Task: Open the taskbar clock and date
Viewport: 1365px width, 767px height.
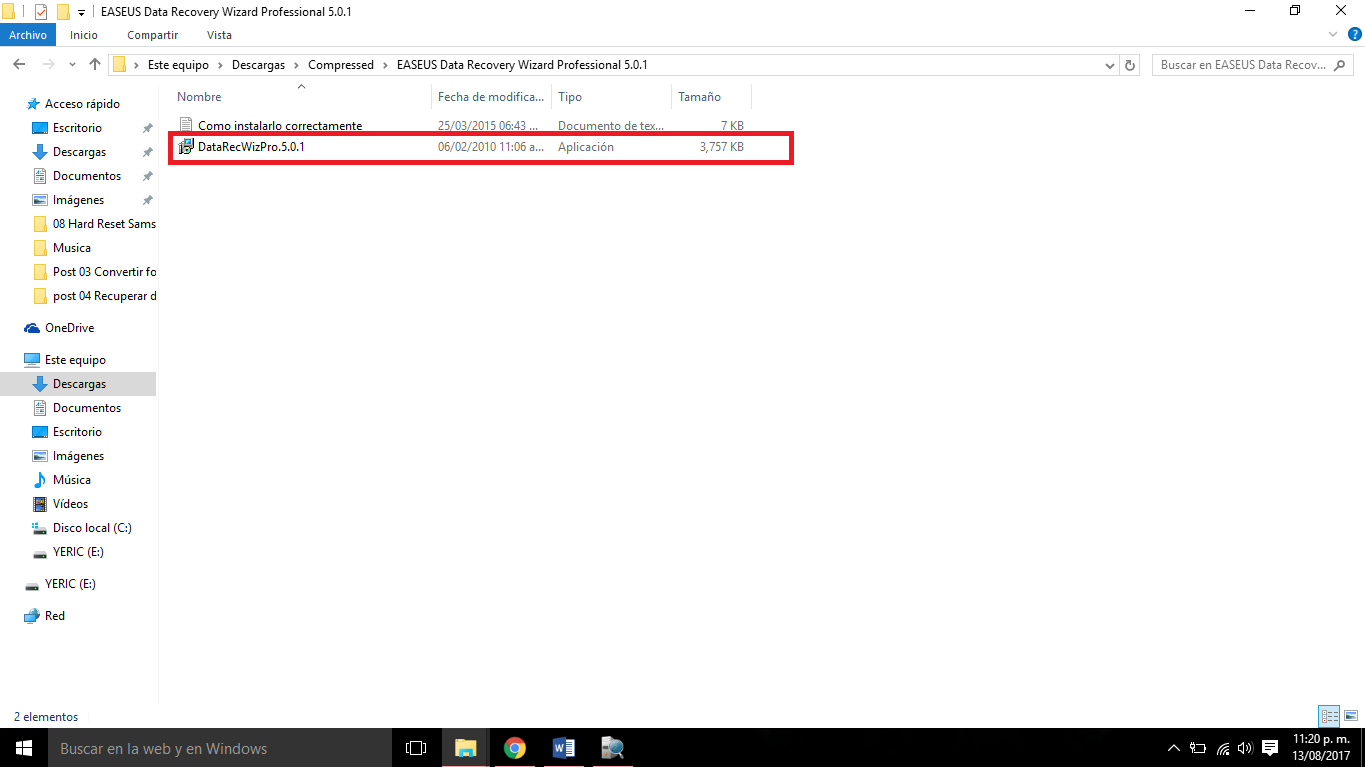Action: [1321, 748]
